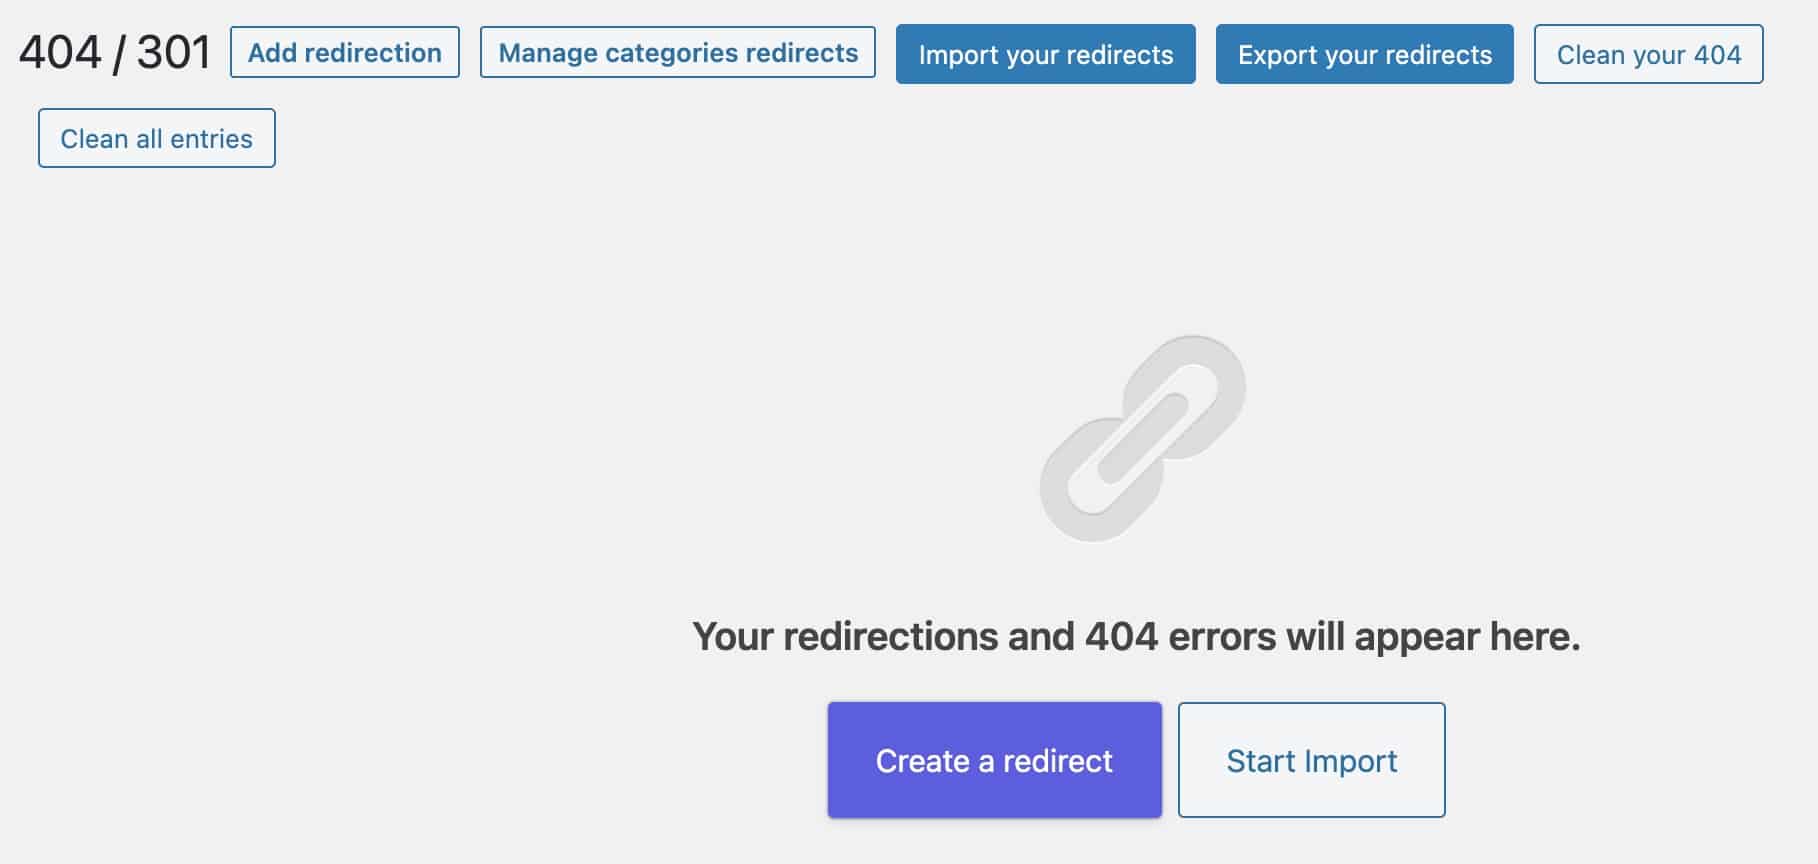Manage category redirects from the header
Viewport: 1818px width, 864px height.
point(678,53)
